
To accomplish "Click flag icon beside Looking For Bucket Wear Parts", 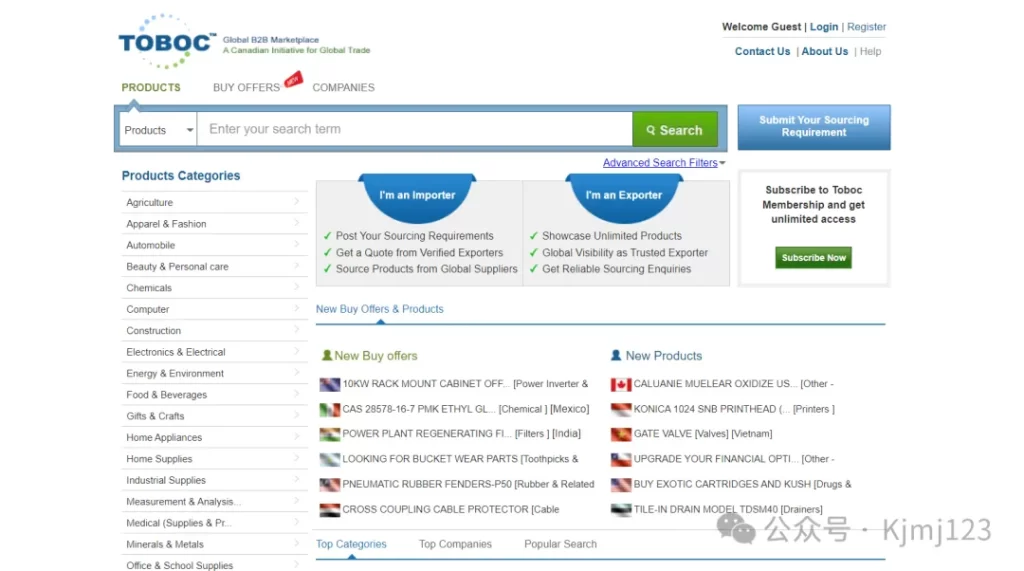I will pos(329,459).
